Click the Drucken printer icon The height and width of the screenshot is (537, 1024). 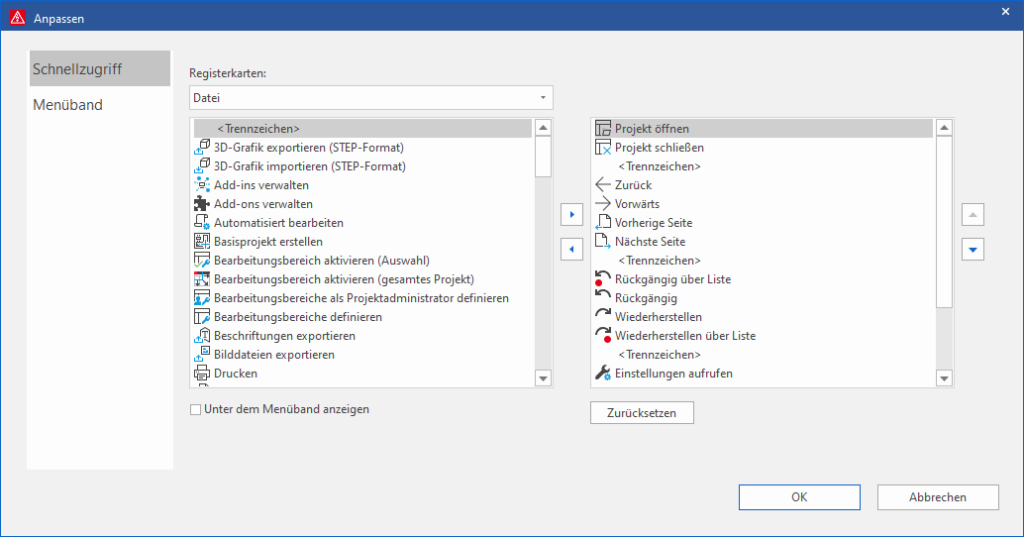[x=200, y=373]
